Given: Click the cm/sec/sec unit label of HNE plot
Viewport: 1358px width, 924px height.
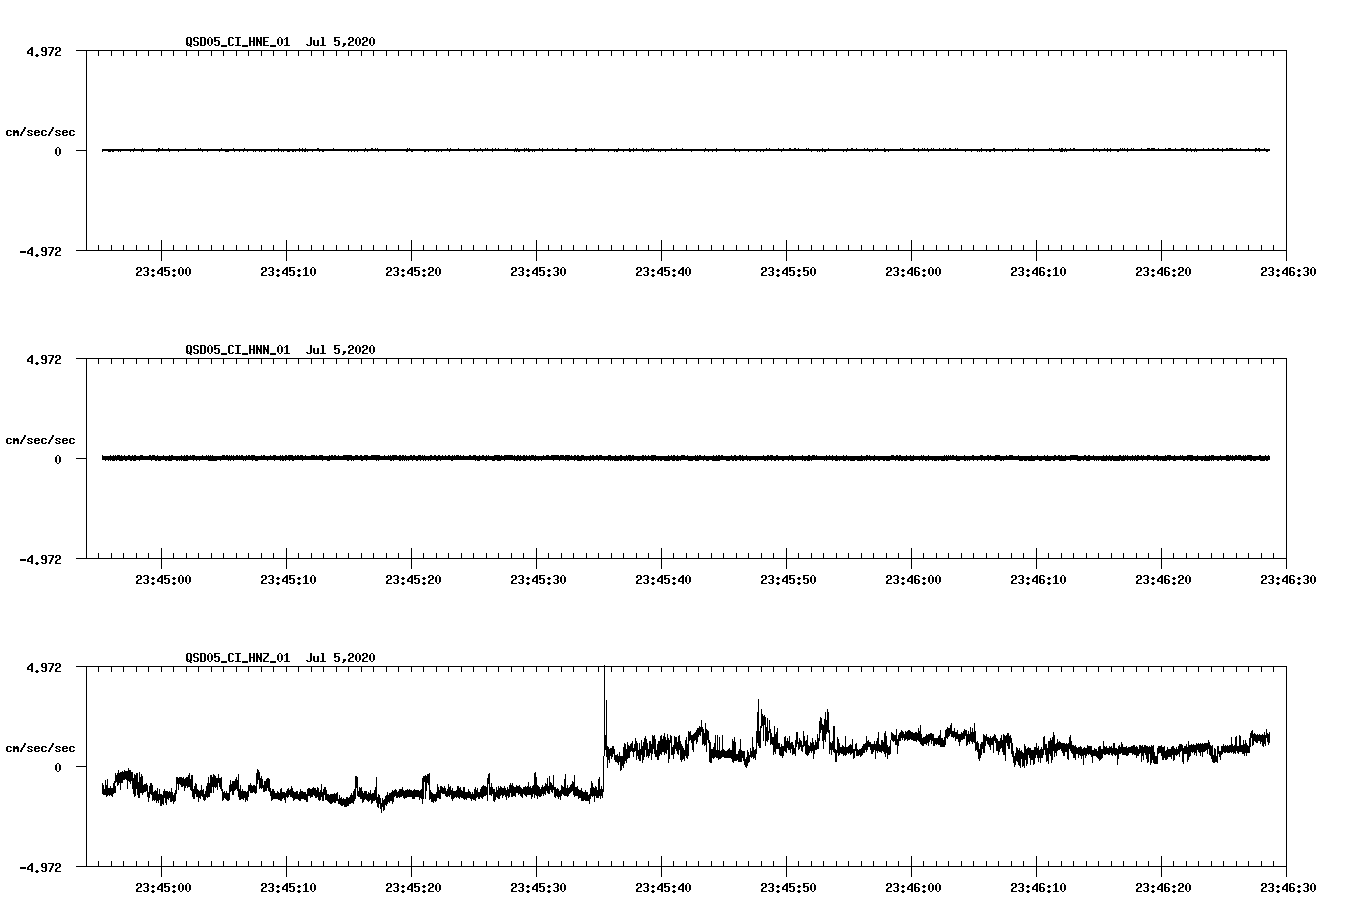Looking at the screenshot, I should (40, 132).
